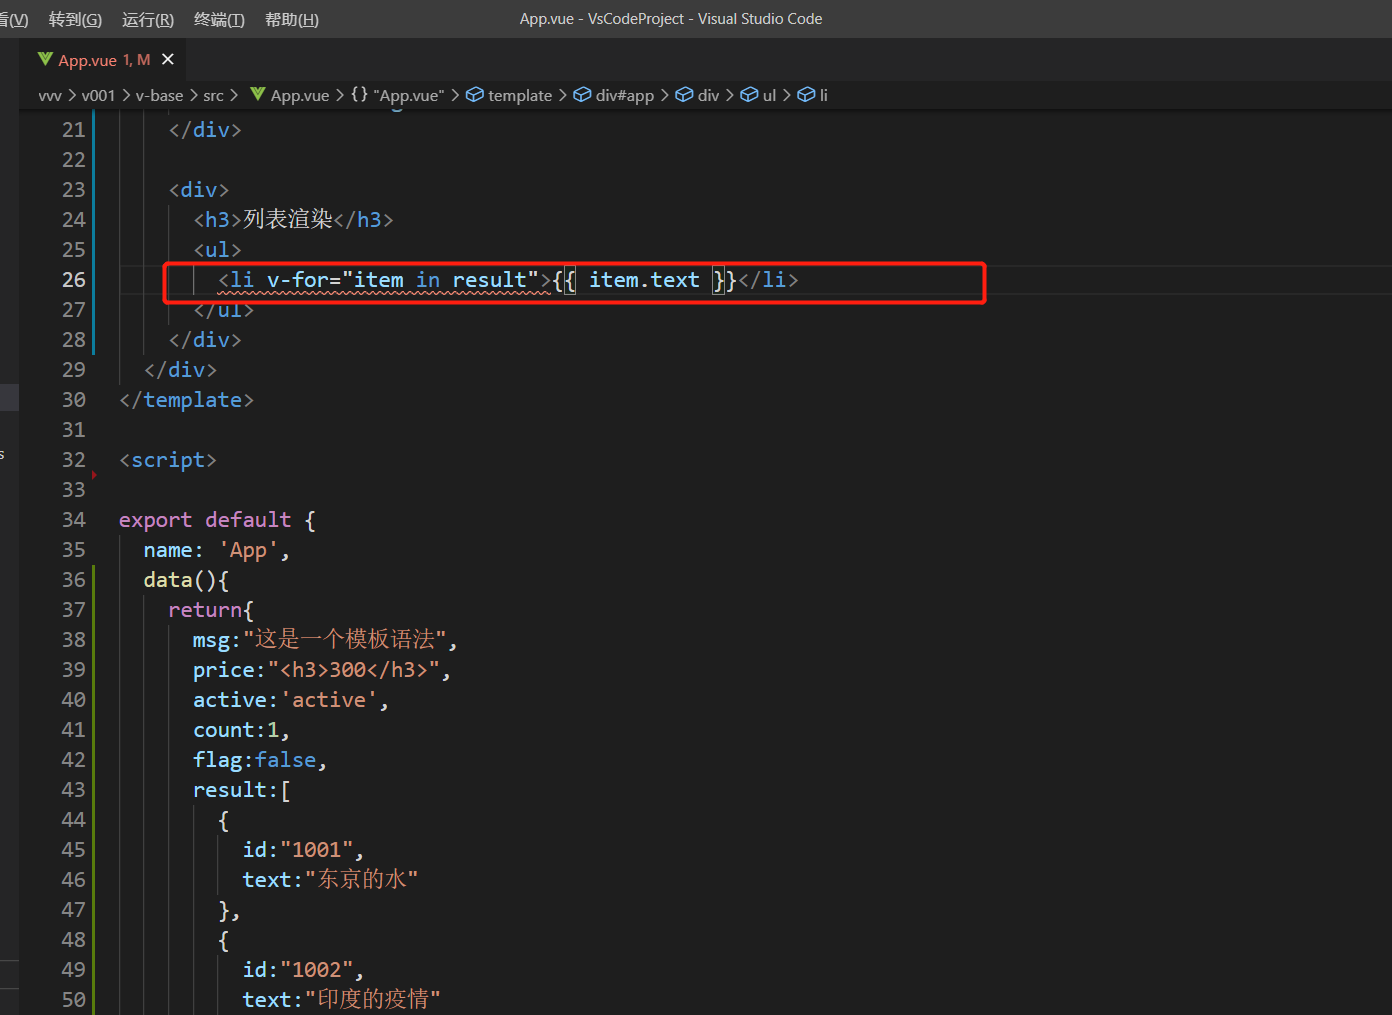Click line number 32 in gutter
The width and height of the screenshot is (1392, 1015).
[x=74, y=460]
